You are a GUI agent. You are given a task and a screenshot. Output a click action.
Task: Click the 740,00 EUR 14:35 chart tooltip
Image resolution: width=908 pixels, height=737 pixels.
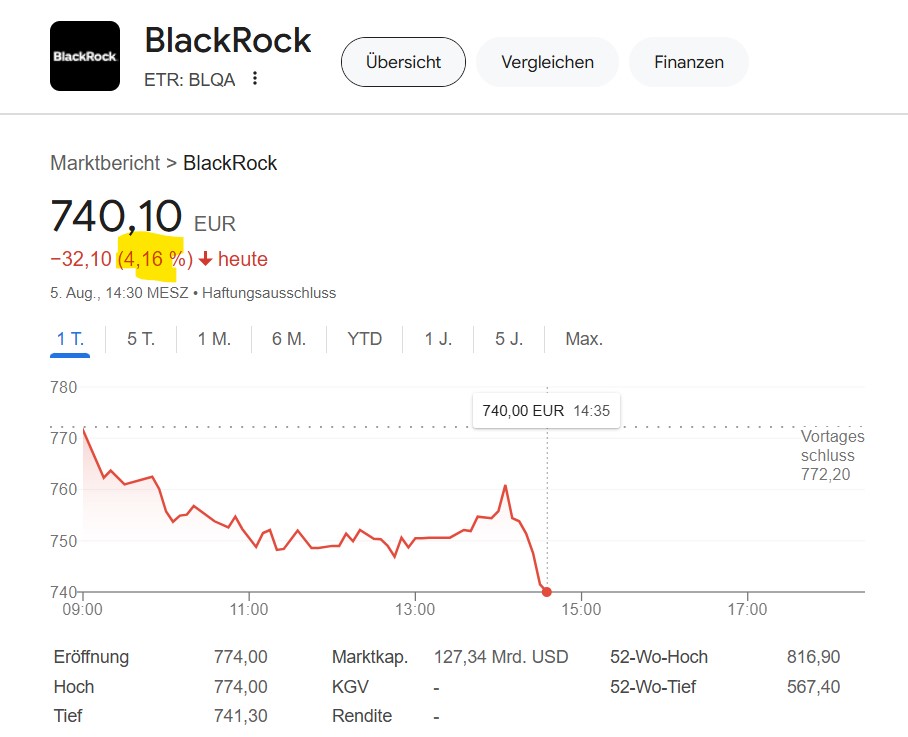[x=546, y=410]
